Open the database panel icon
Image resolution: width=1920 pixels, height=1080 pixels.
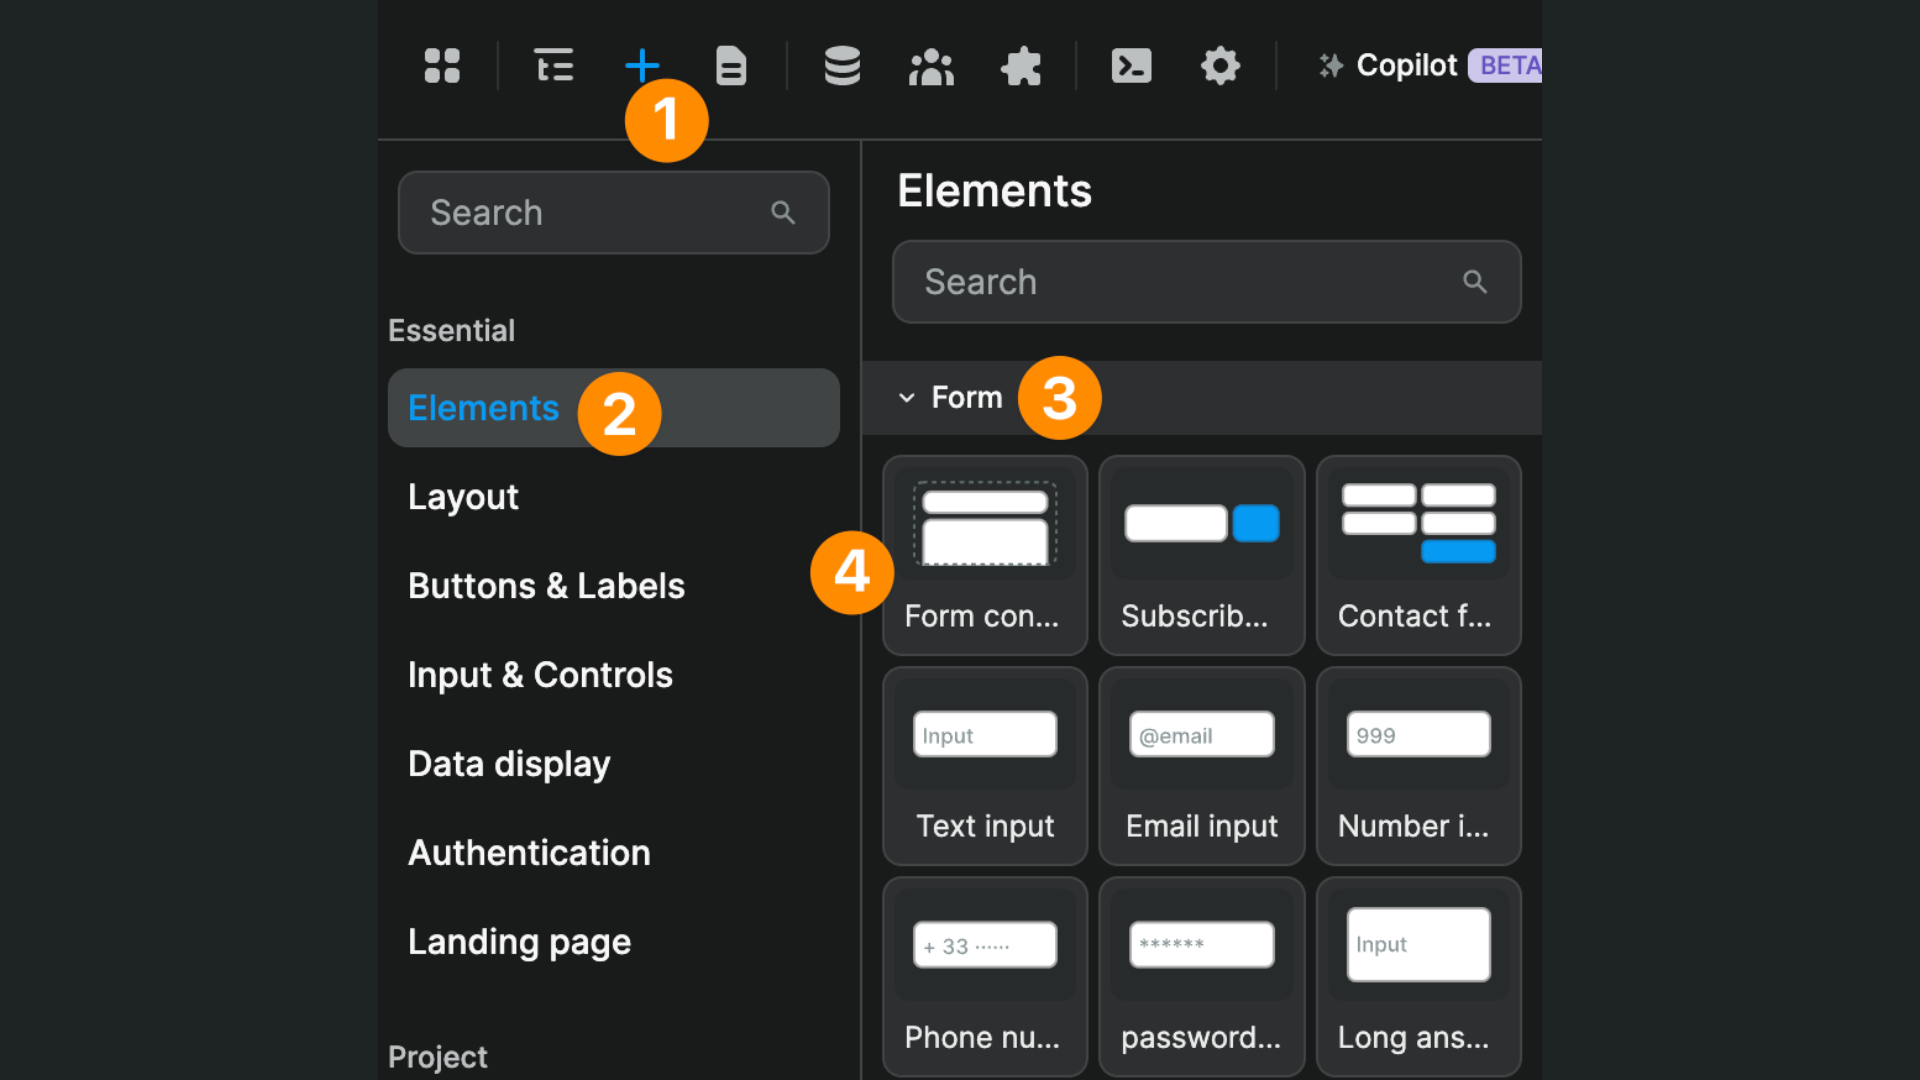tap(841, 65)
